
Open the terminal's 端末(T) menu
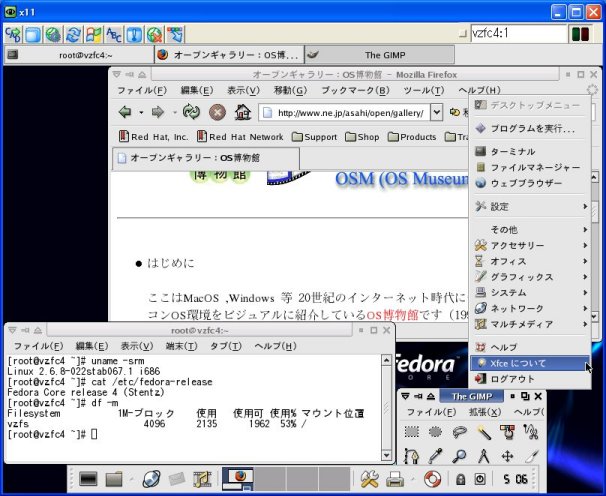click(x=182, y=346)
